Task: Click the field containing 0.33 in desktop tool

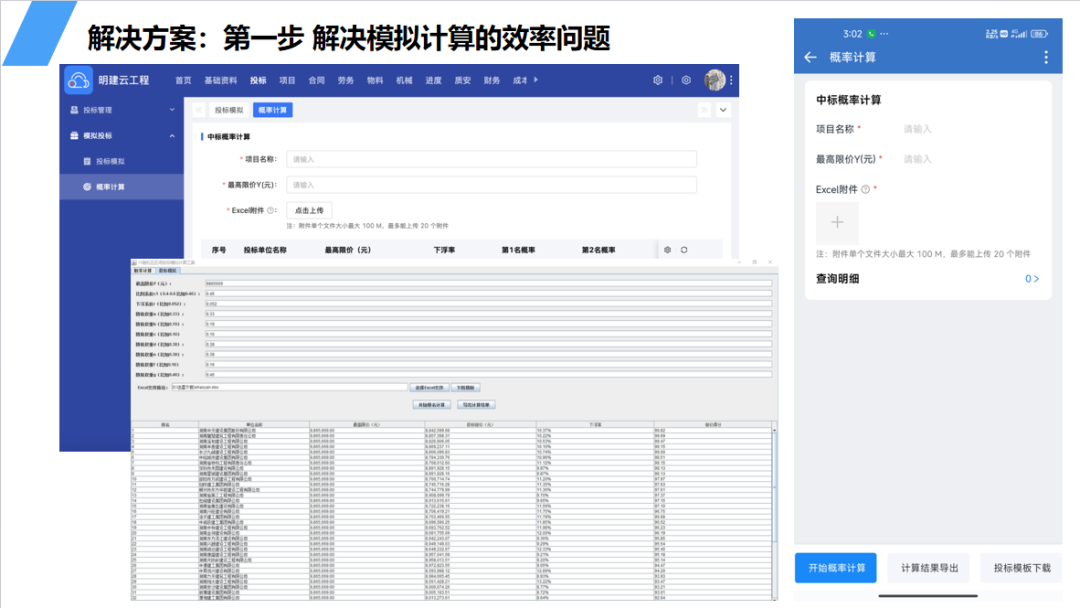Action: tap(488, 314)
